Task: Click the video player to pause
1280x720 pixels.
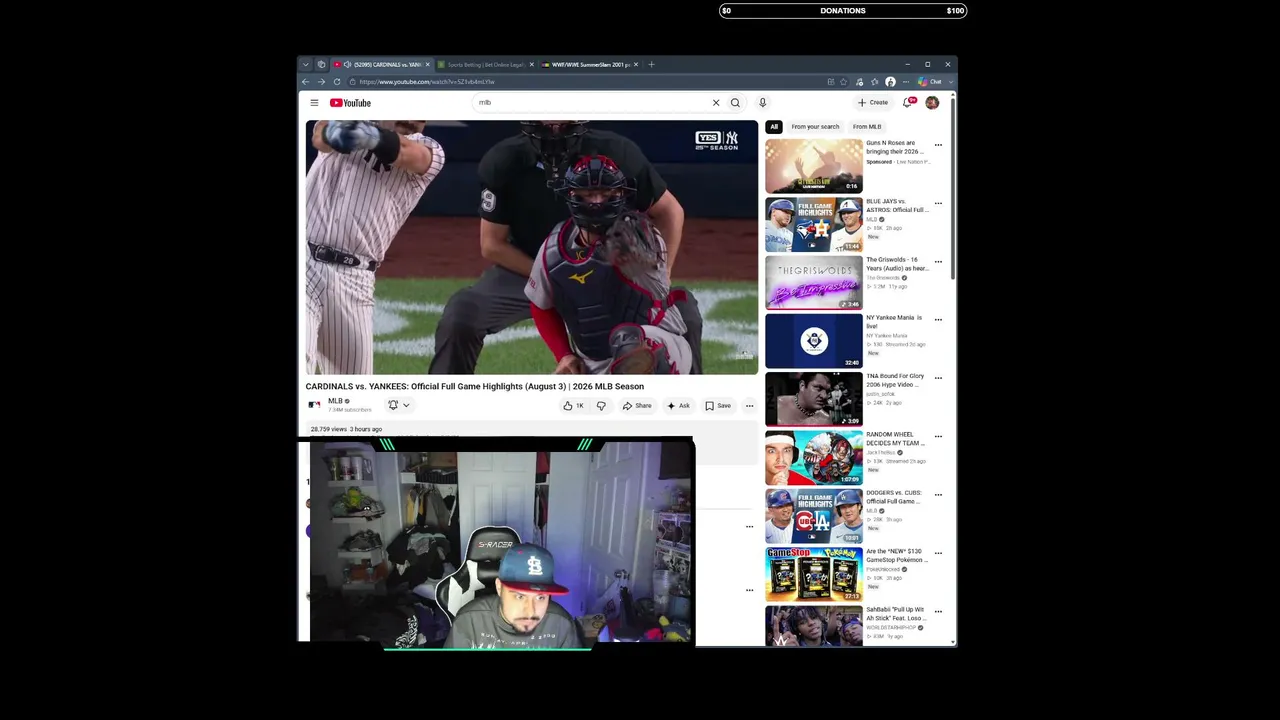Action: (532, 247)
